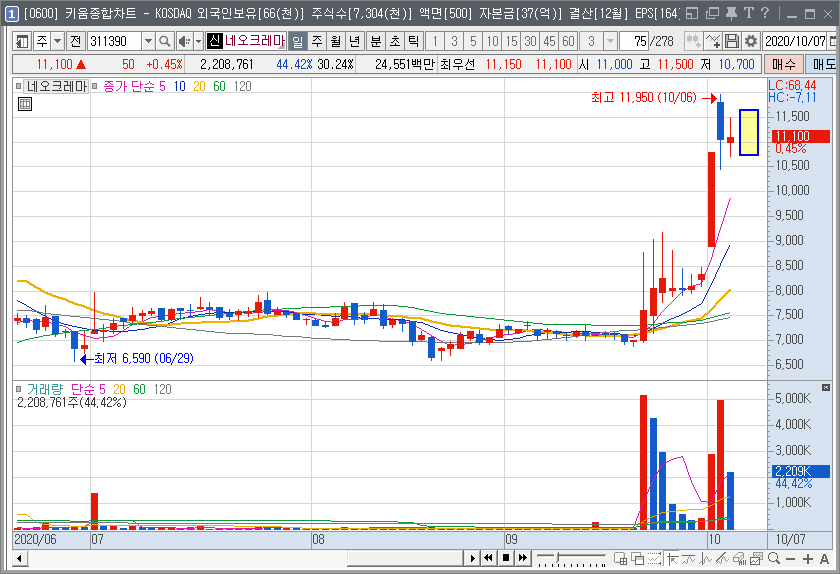Expand the stock code 311390 dropdown
Viewport: 840px width, 574px height.
(x=148, y=41)
